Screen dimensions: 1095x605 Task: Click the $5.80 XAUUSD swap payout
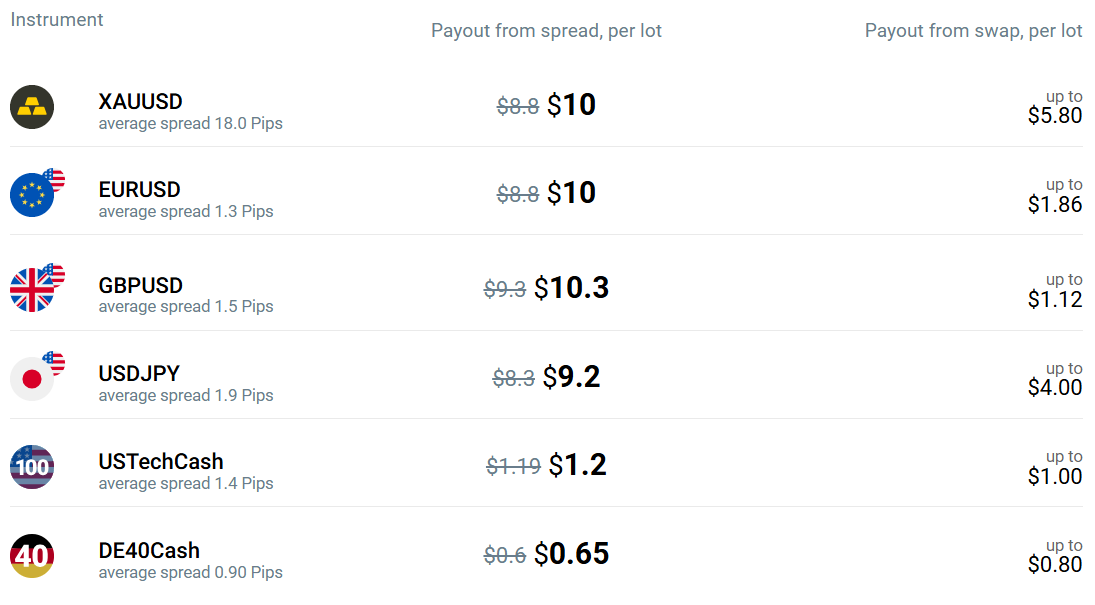[x=1054, y=115]
